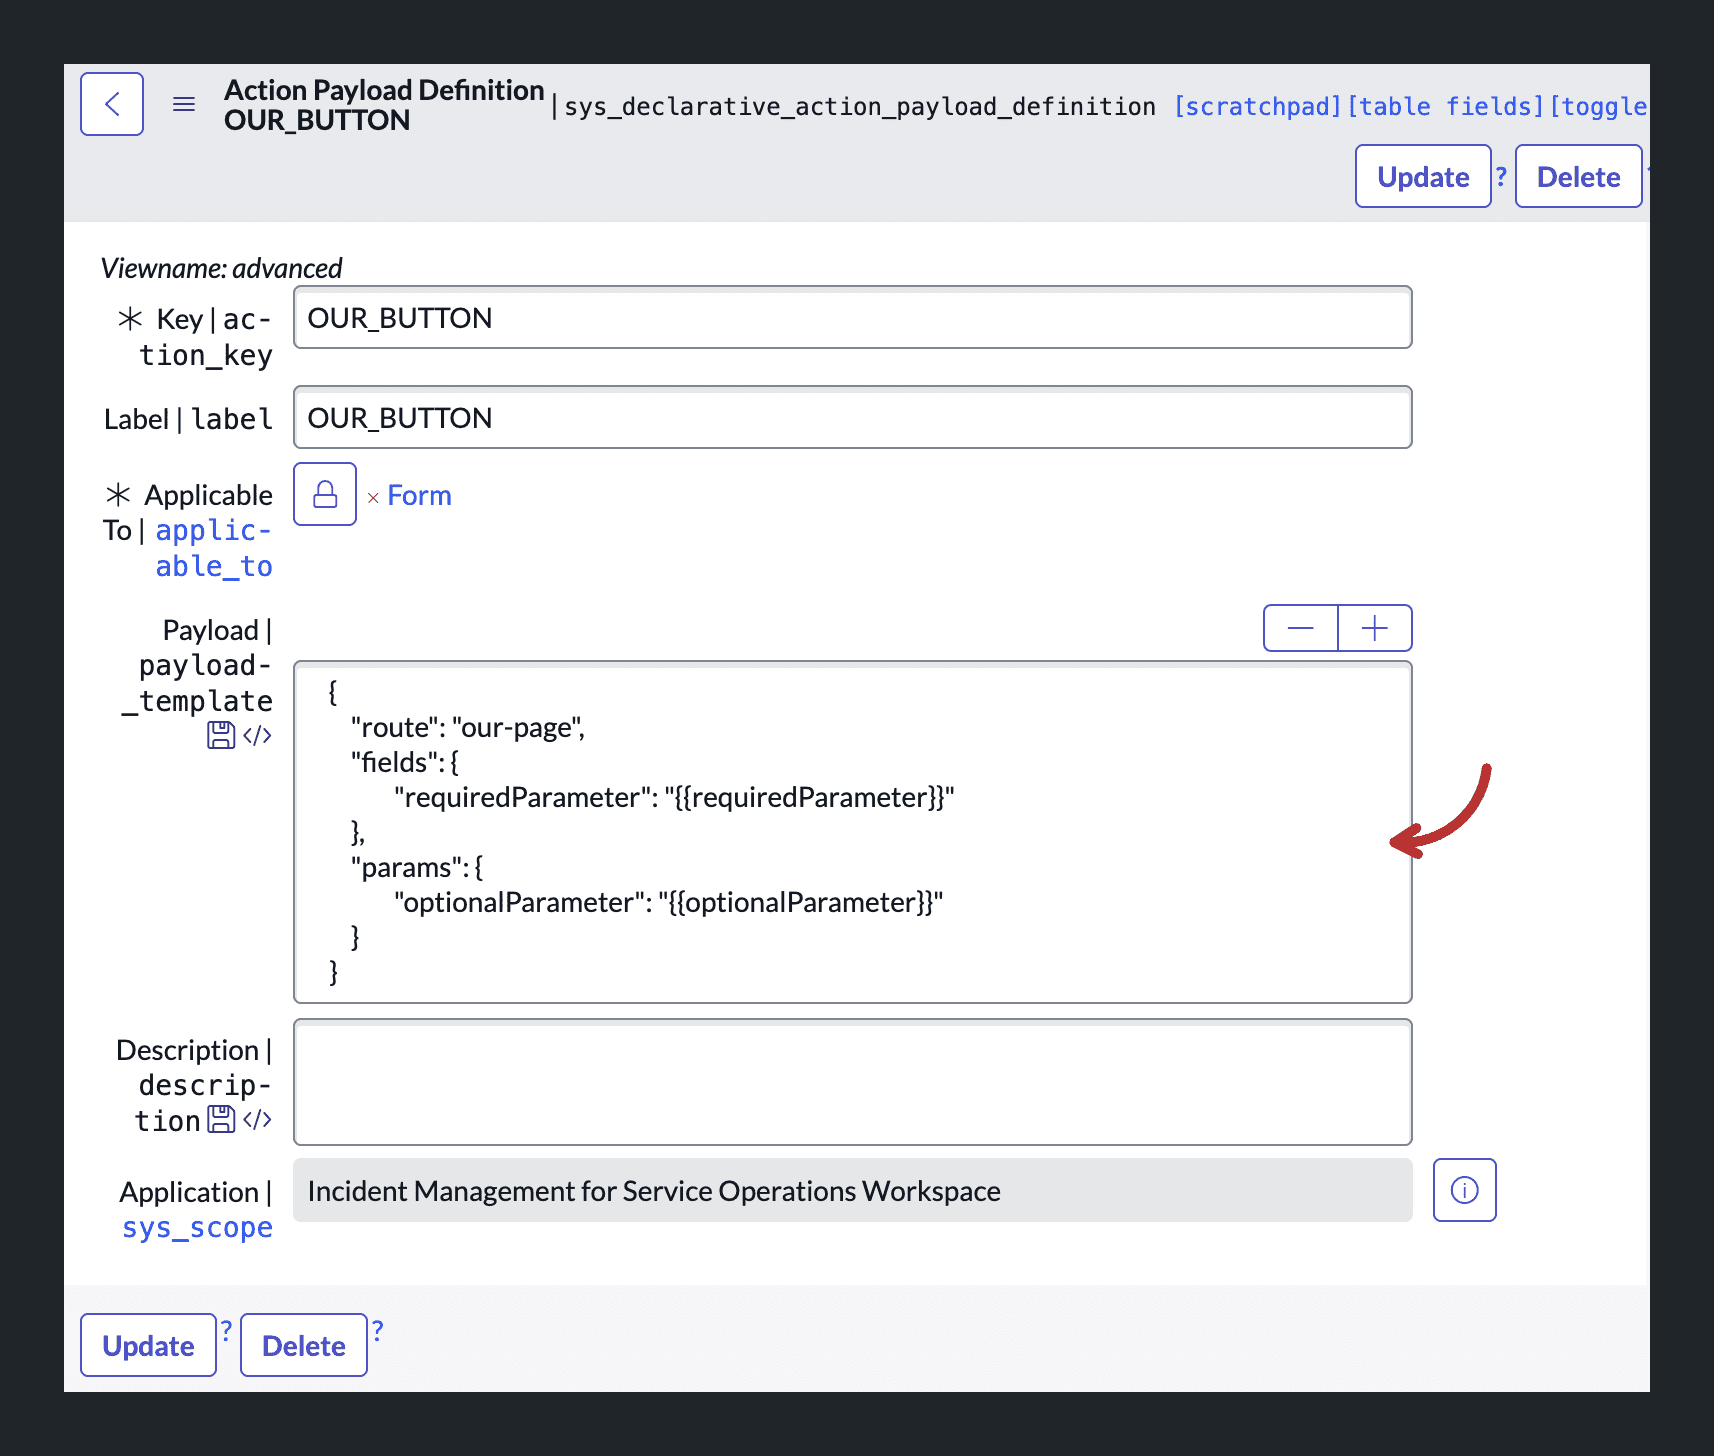The width and height of the screenshot is (1714, 1456).
Task: Remove the Form entry via red x
Action: point(373,497)
